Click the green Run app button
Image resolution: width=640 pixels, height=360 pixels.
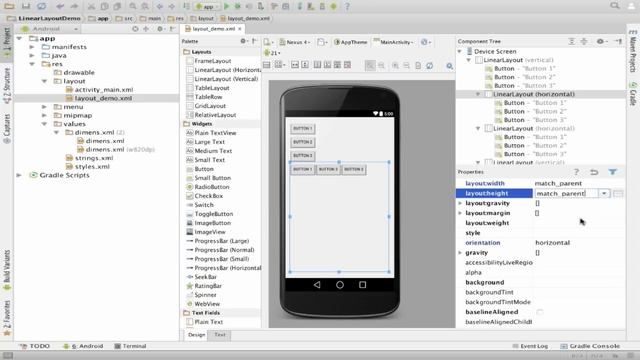[227, 6]
